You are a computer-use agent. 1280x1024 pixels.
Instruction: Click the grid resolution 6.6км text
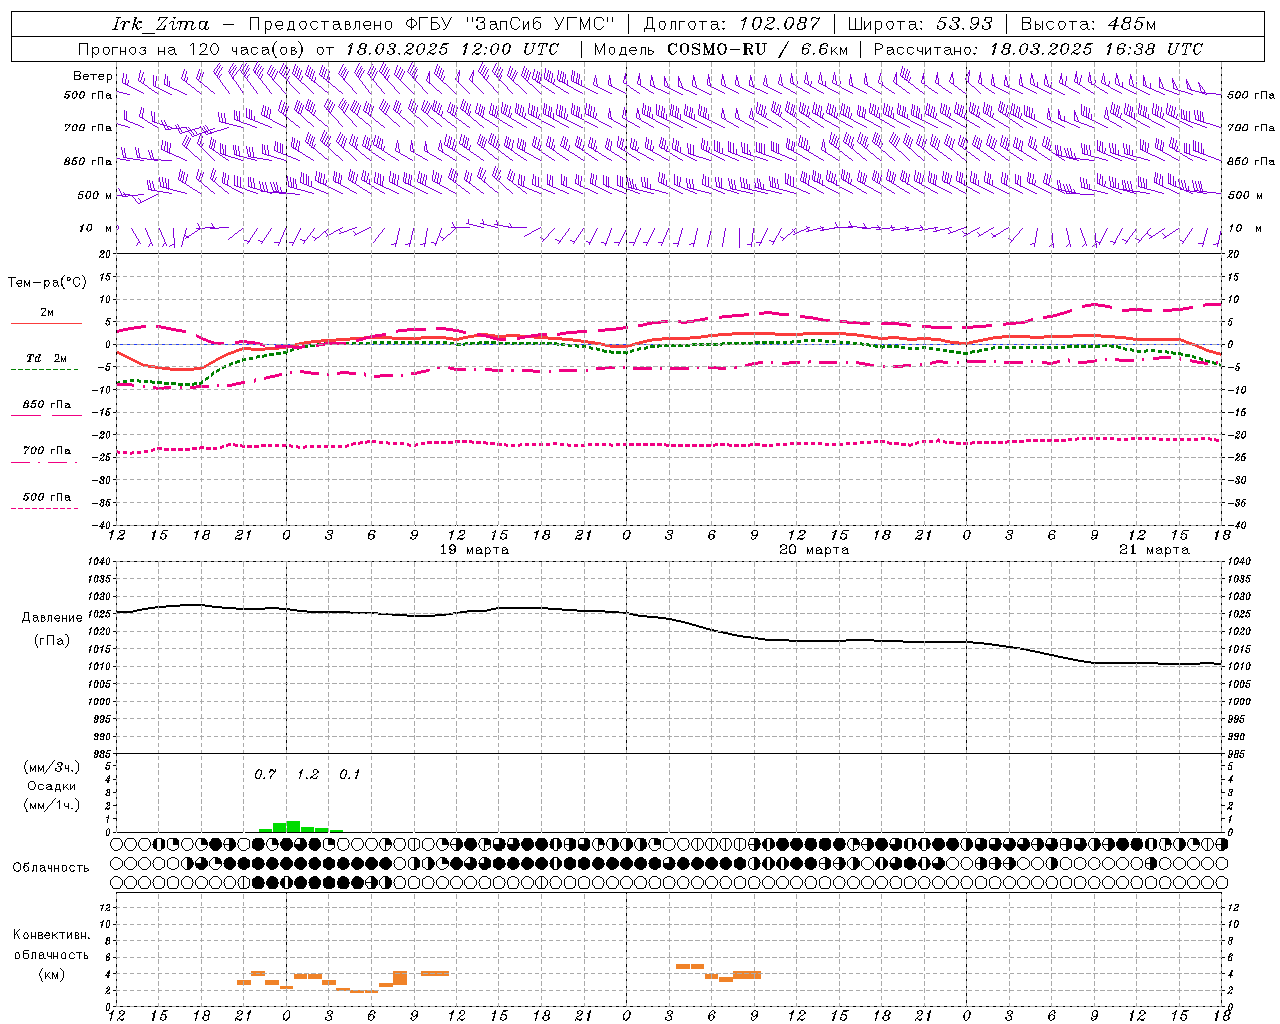click(824, 49)
